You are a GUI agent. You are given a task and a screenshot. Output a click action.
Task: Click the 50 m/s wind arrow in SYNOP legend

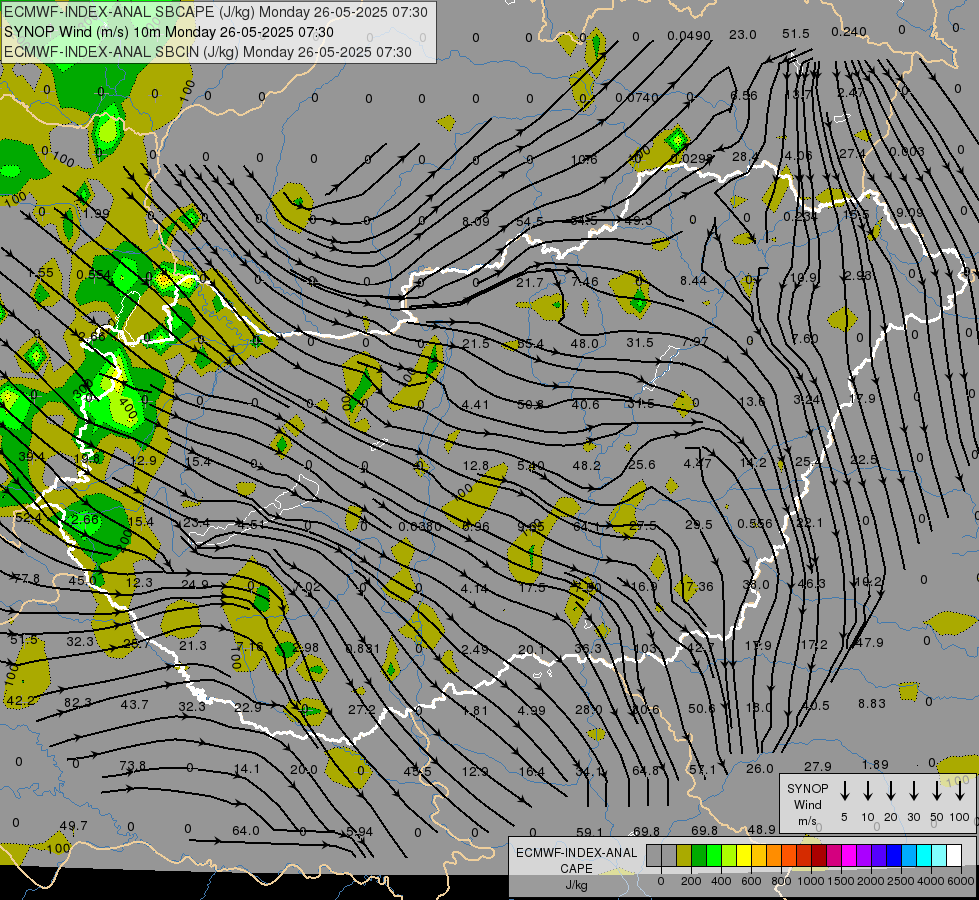coord(937,791)
